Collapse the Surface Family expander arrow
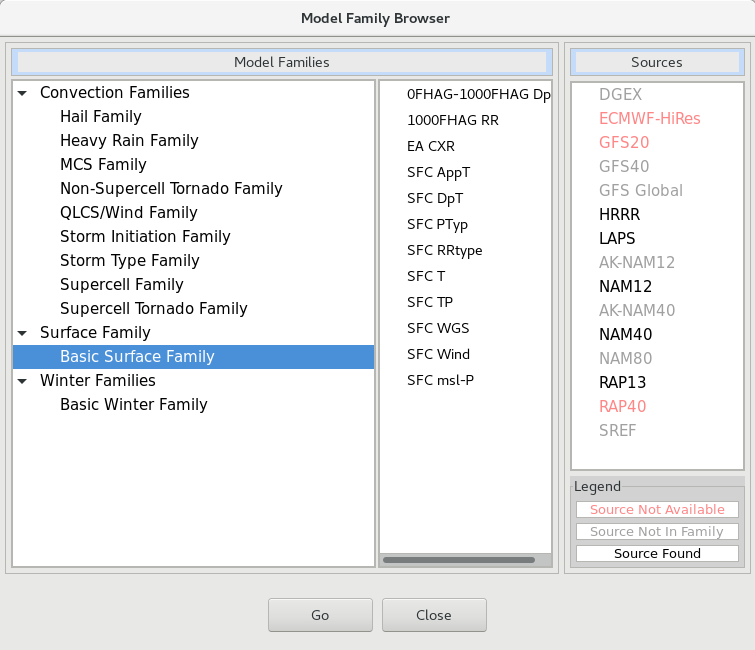755x650 pixels. 22,333
